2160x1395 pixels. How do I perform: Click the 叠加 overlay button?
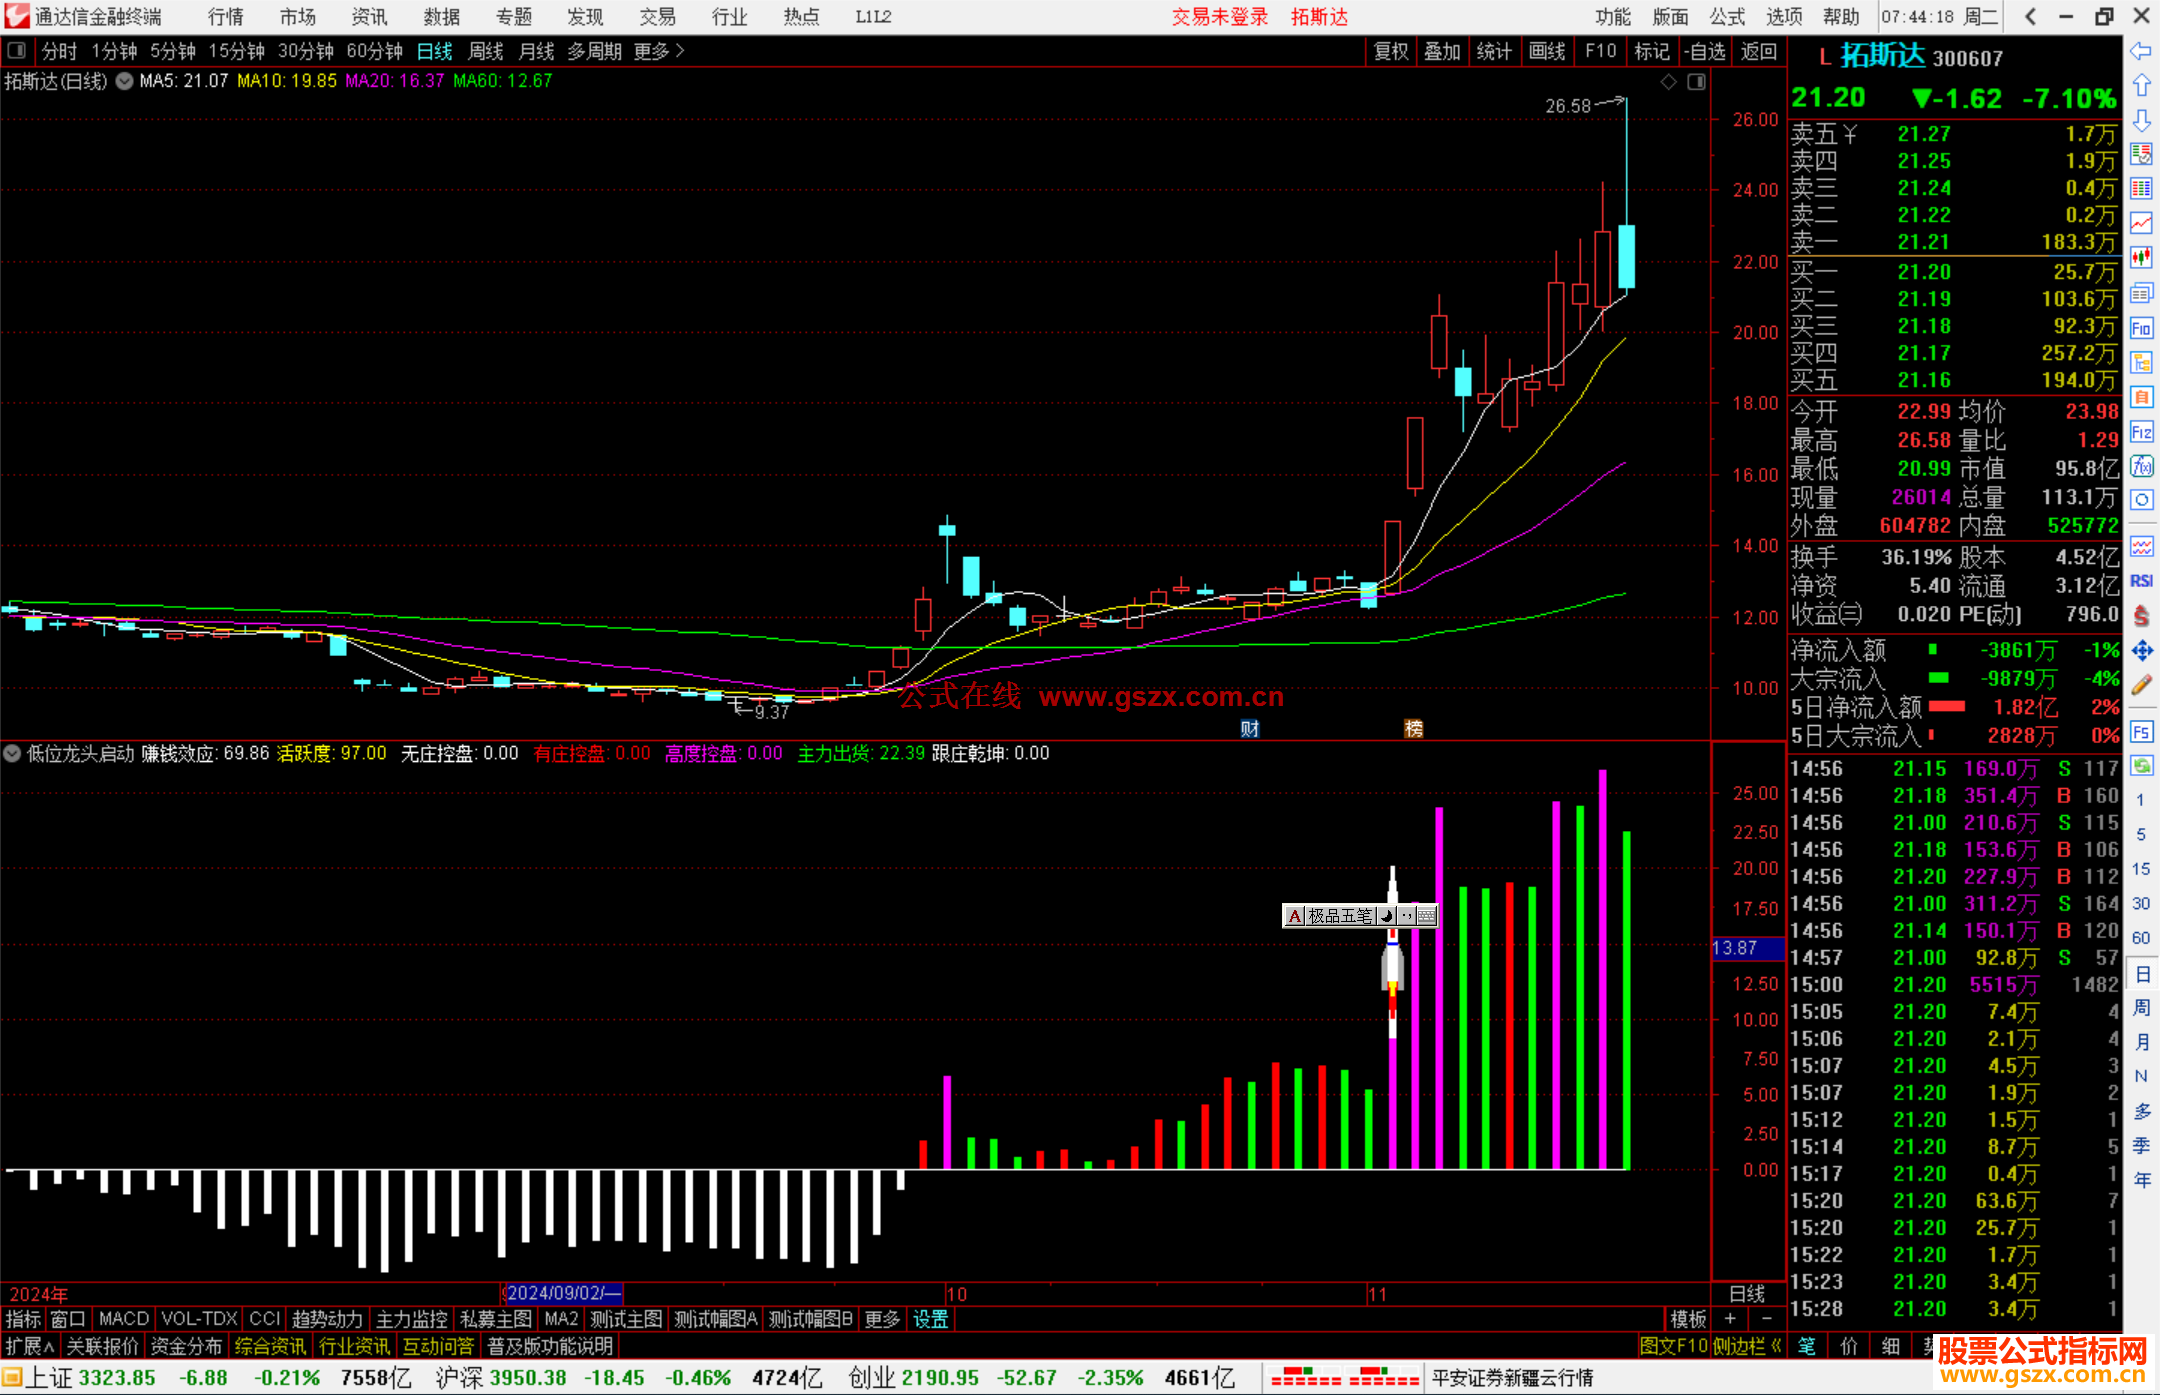click(1442, 51)
